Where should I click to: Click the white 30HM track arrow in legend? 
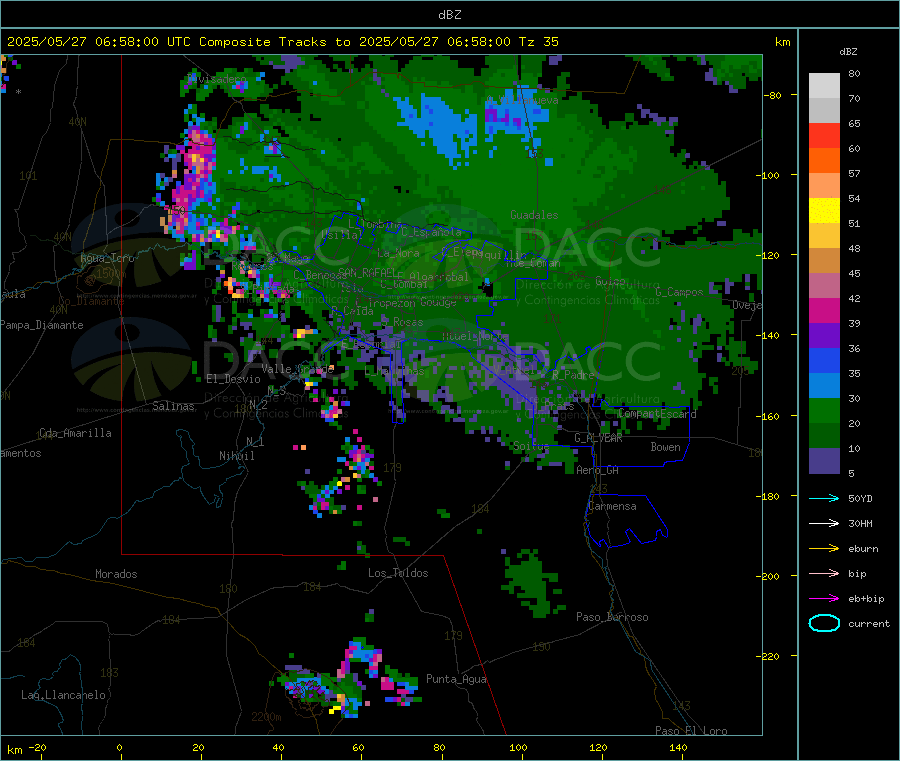(x=824, y=523)
